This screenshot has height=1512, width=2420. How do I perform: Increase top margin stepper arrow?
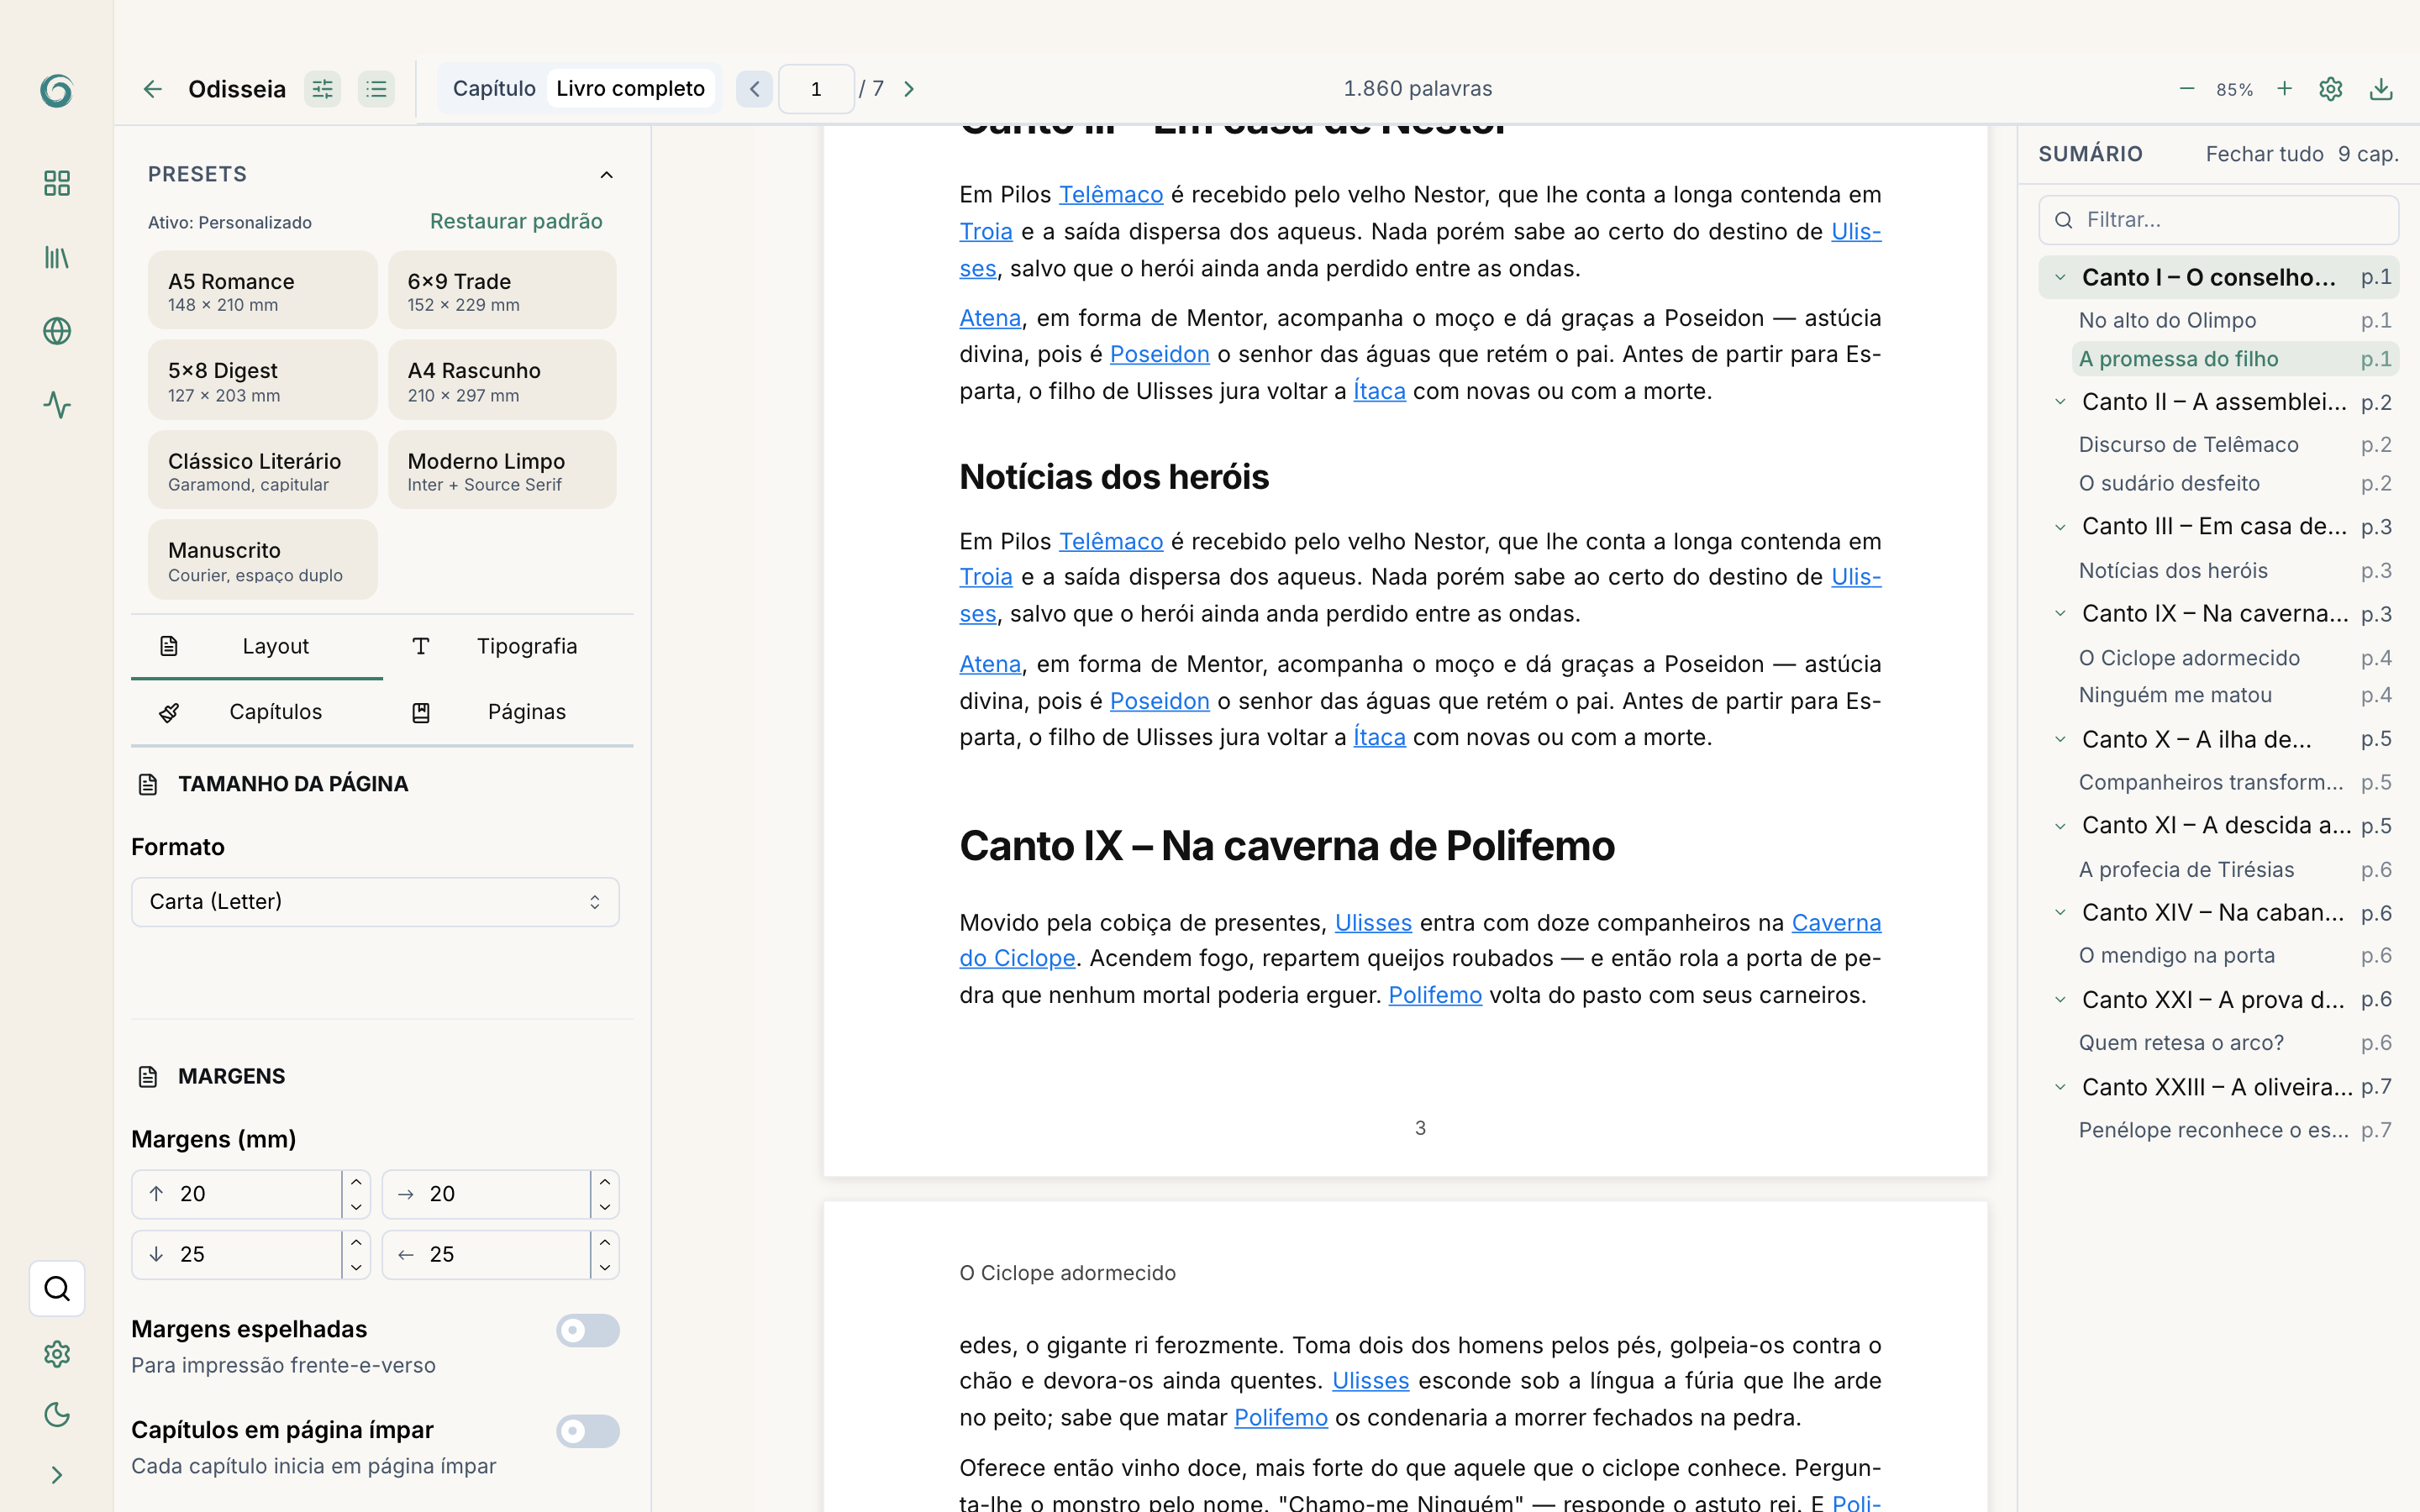pyautogui.click(x=357, y=1182)
